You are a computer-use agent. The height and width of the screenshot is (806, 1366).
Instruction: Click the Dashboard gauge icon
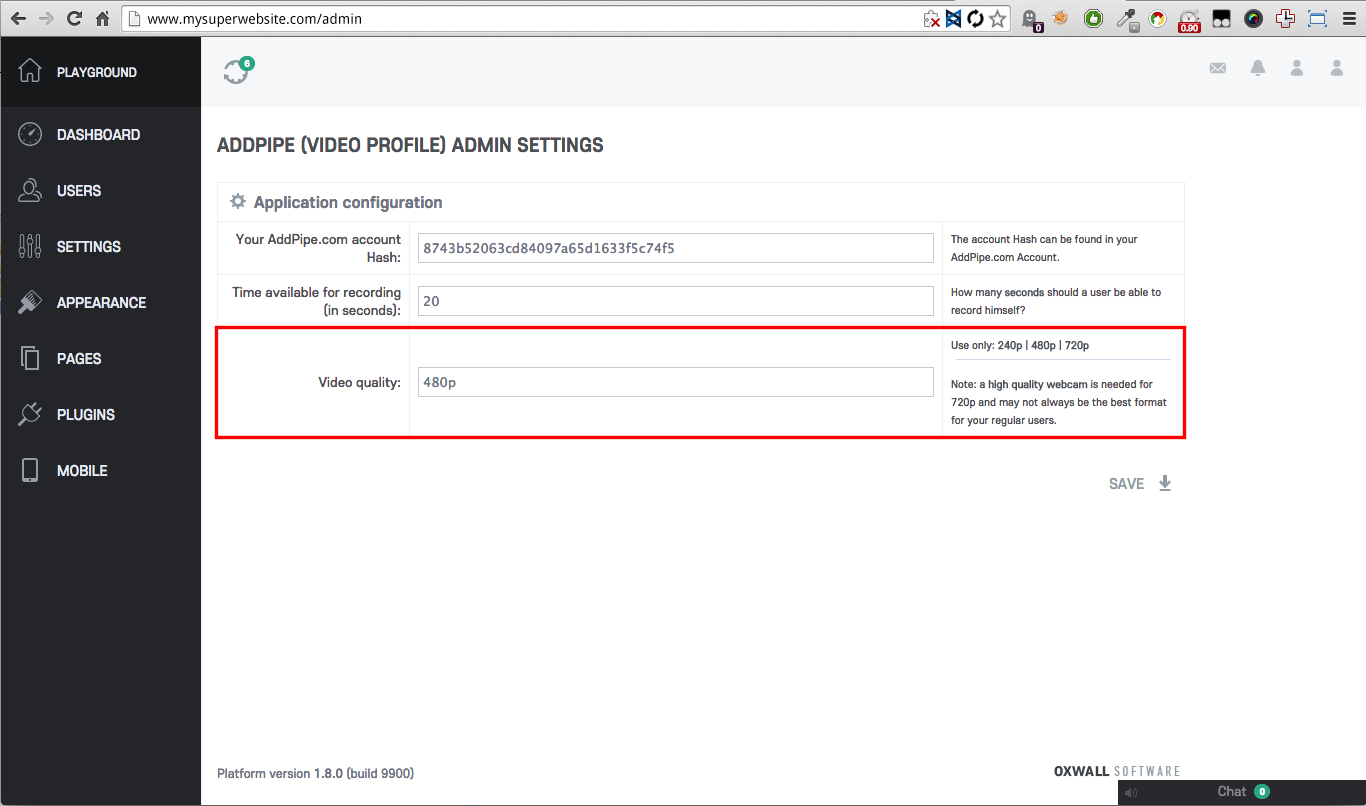30,135
